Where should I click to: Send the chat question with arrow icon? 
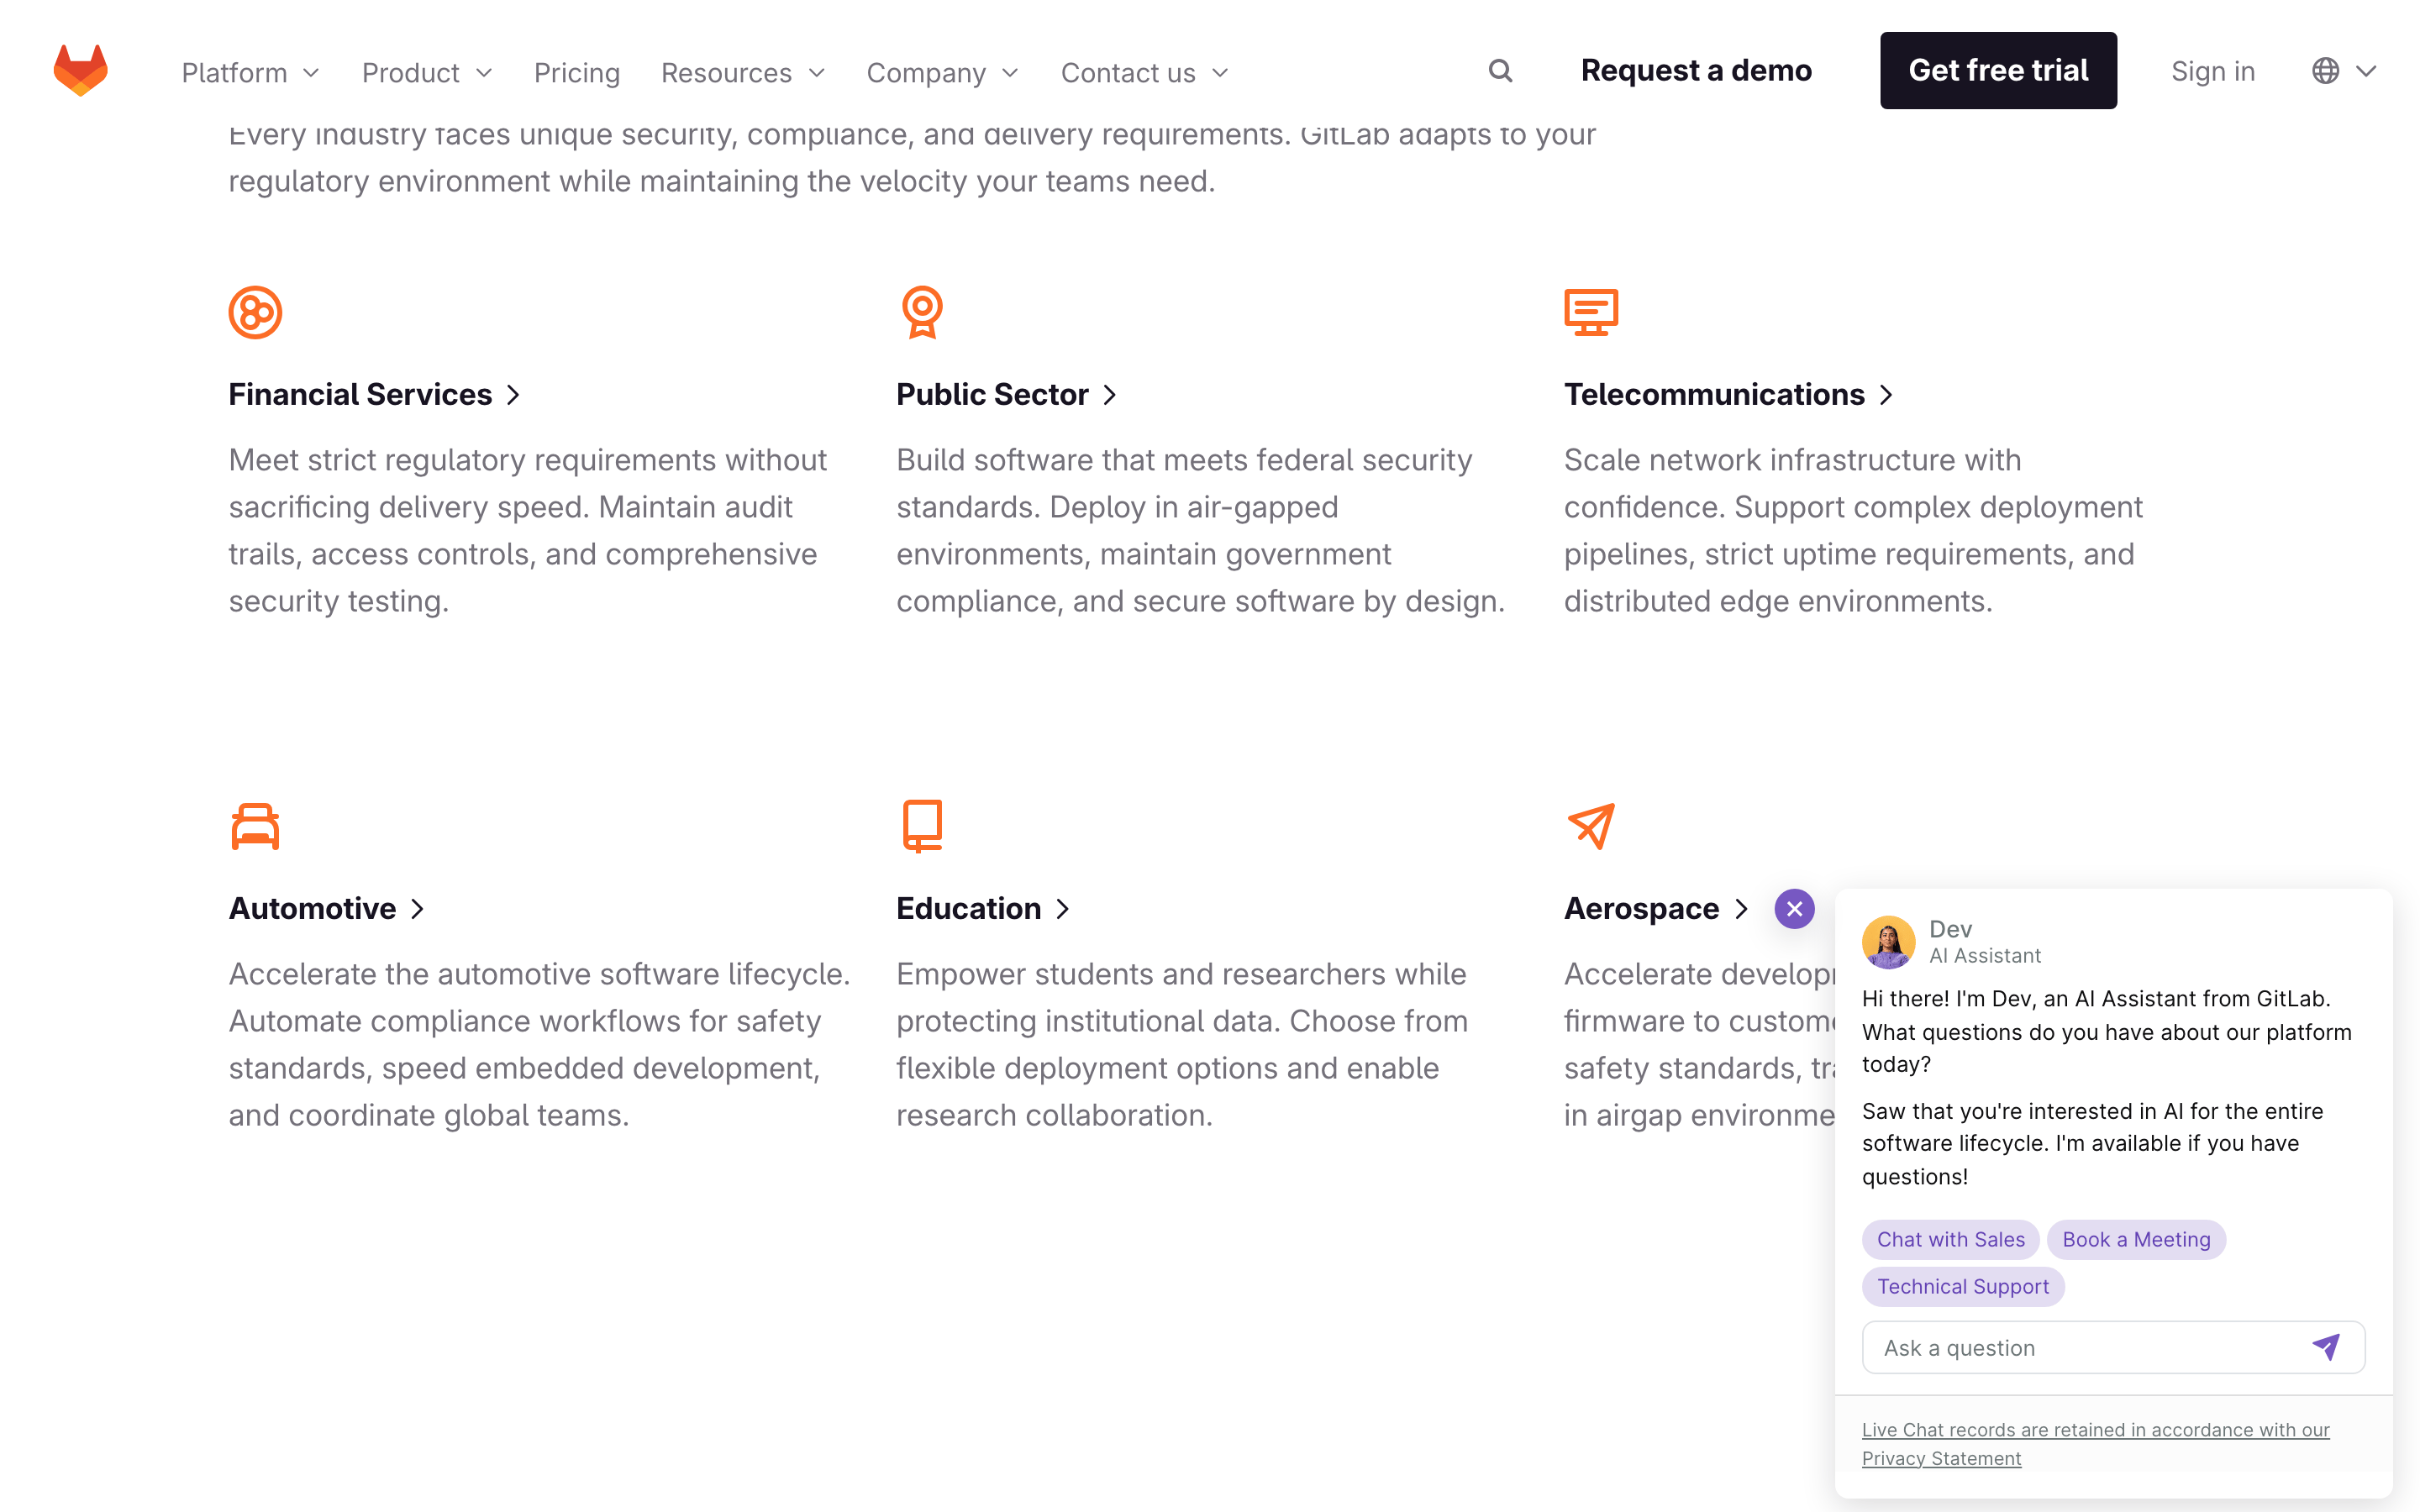(x=2326, y=1347)
